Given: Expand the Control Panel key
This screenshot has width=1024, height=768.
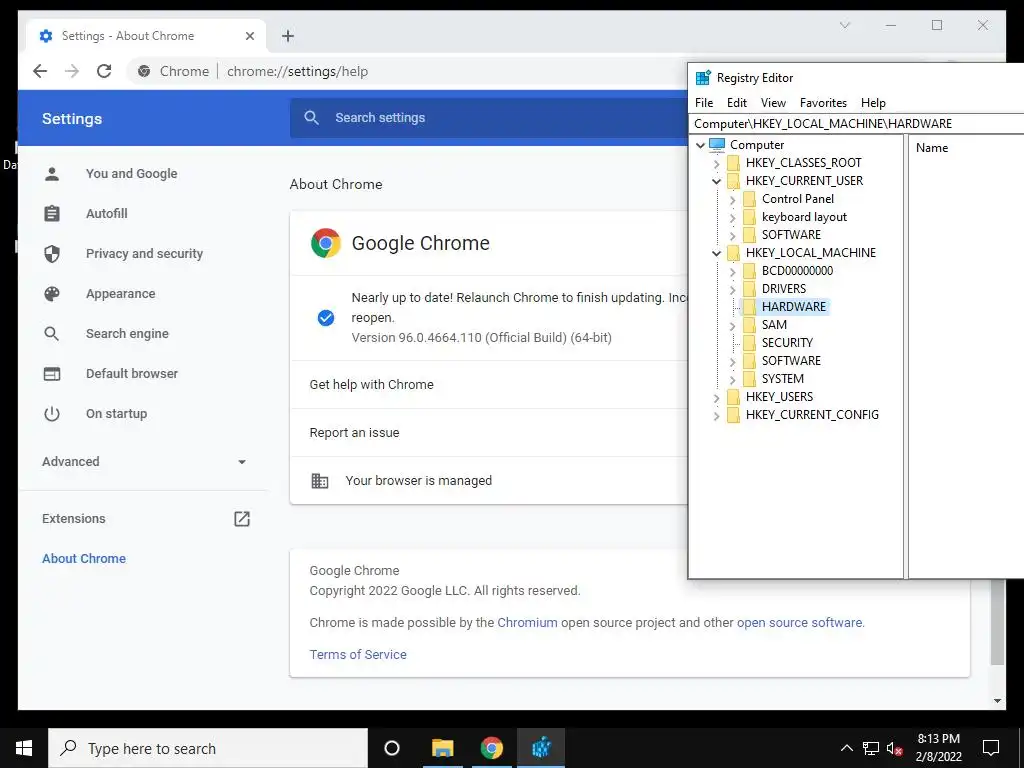Looking at the screenshot, I should pos(733,199).
